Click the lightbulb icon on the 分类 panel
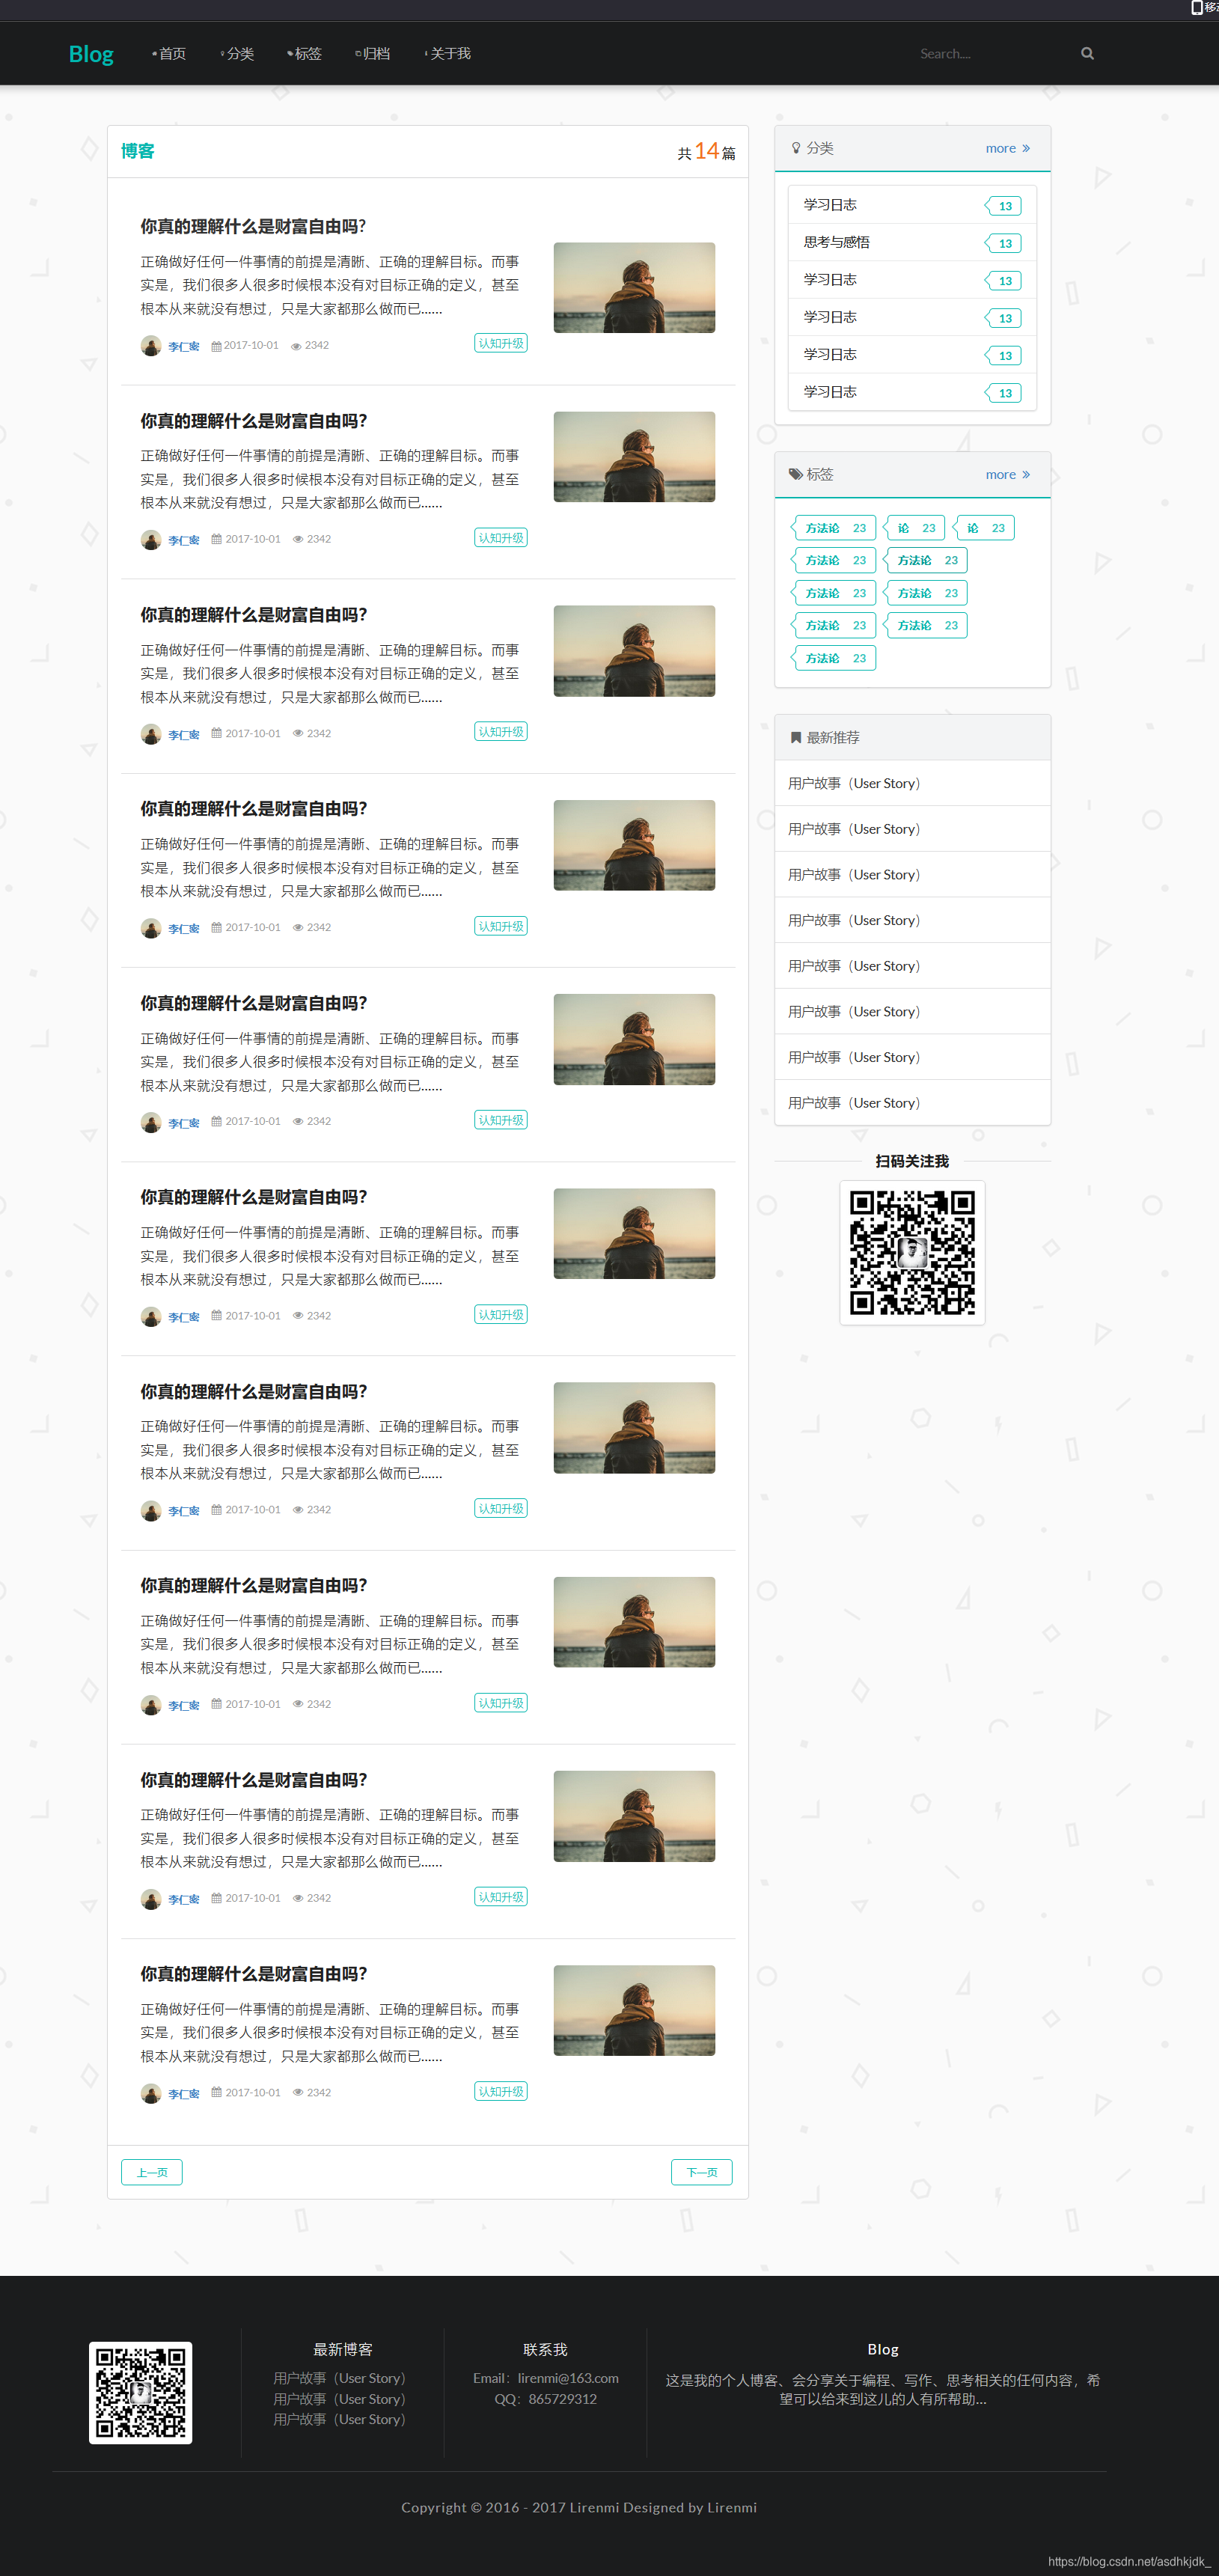 tap(796, 147)
